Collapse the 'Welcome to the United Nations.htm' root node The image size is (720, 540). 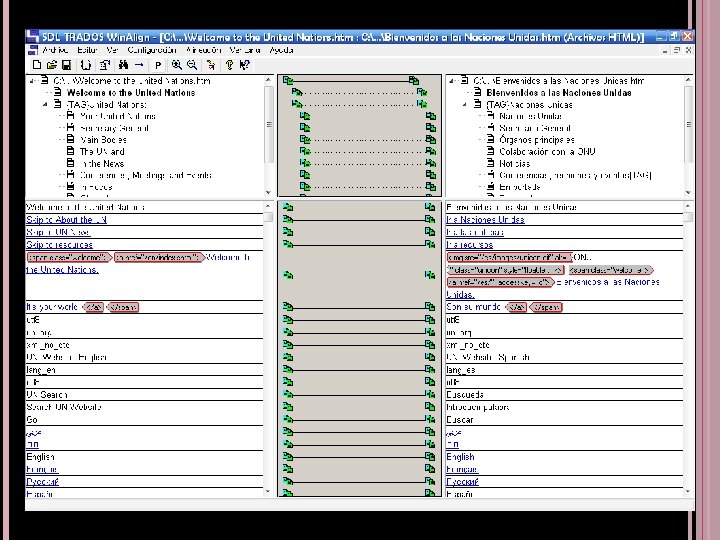[32, 81]
